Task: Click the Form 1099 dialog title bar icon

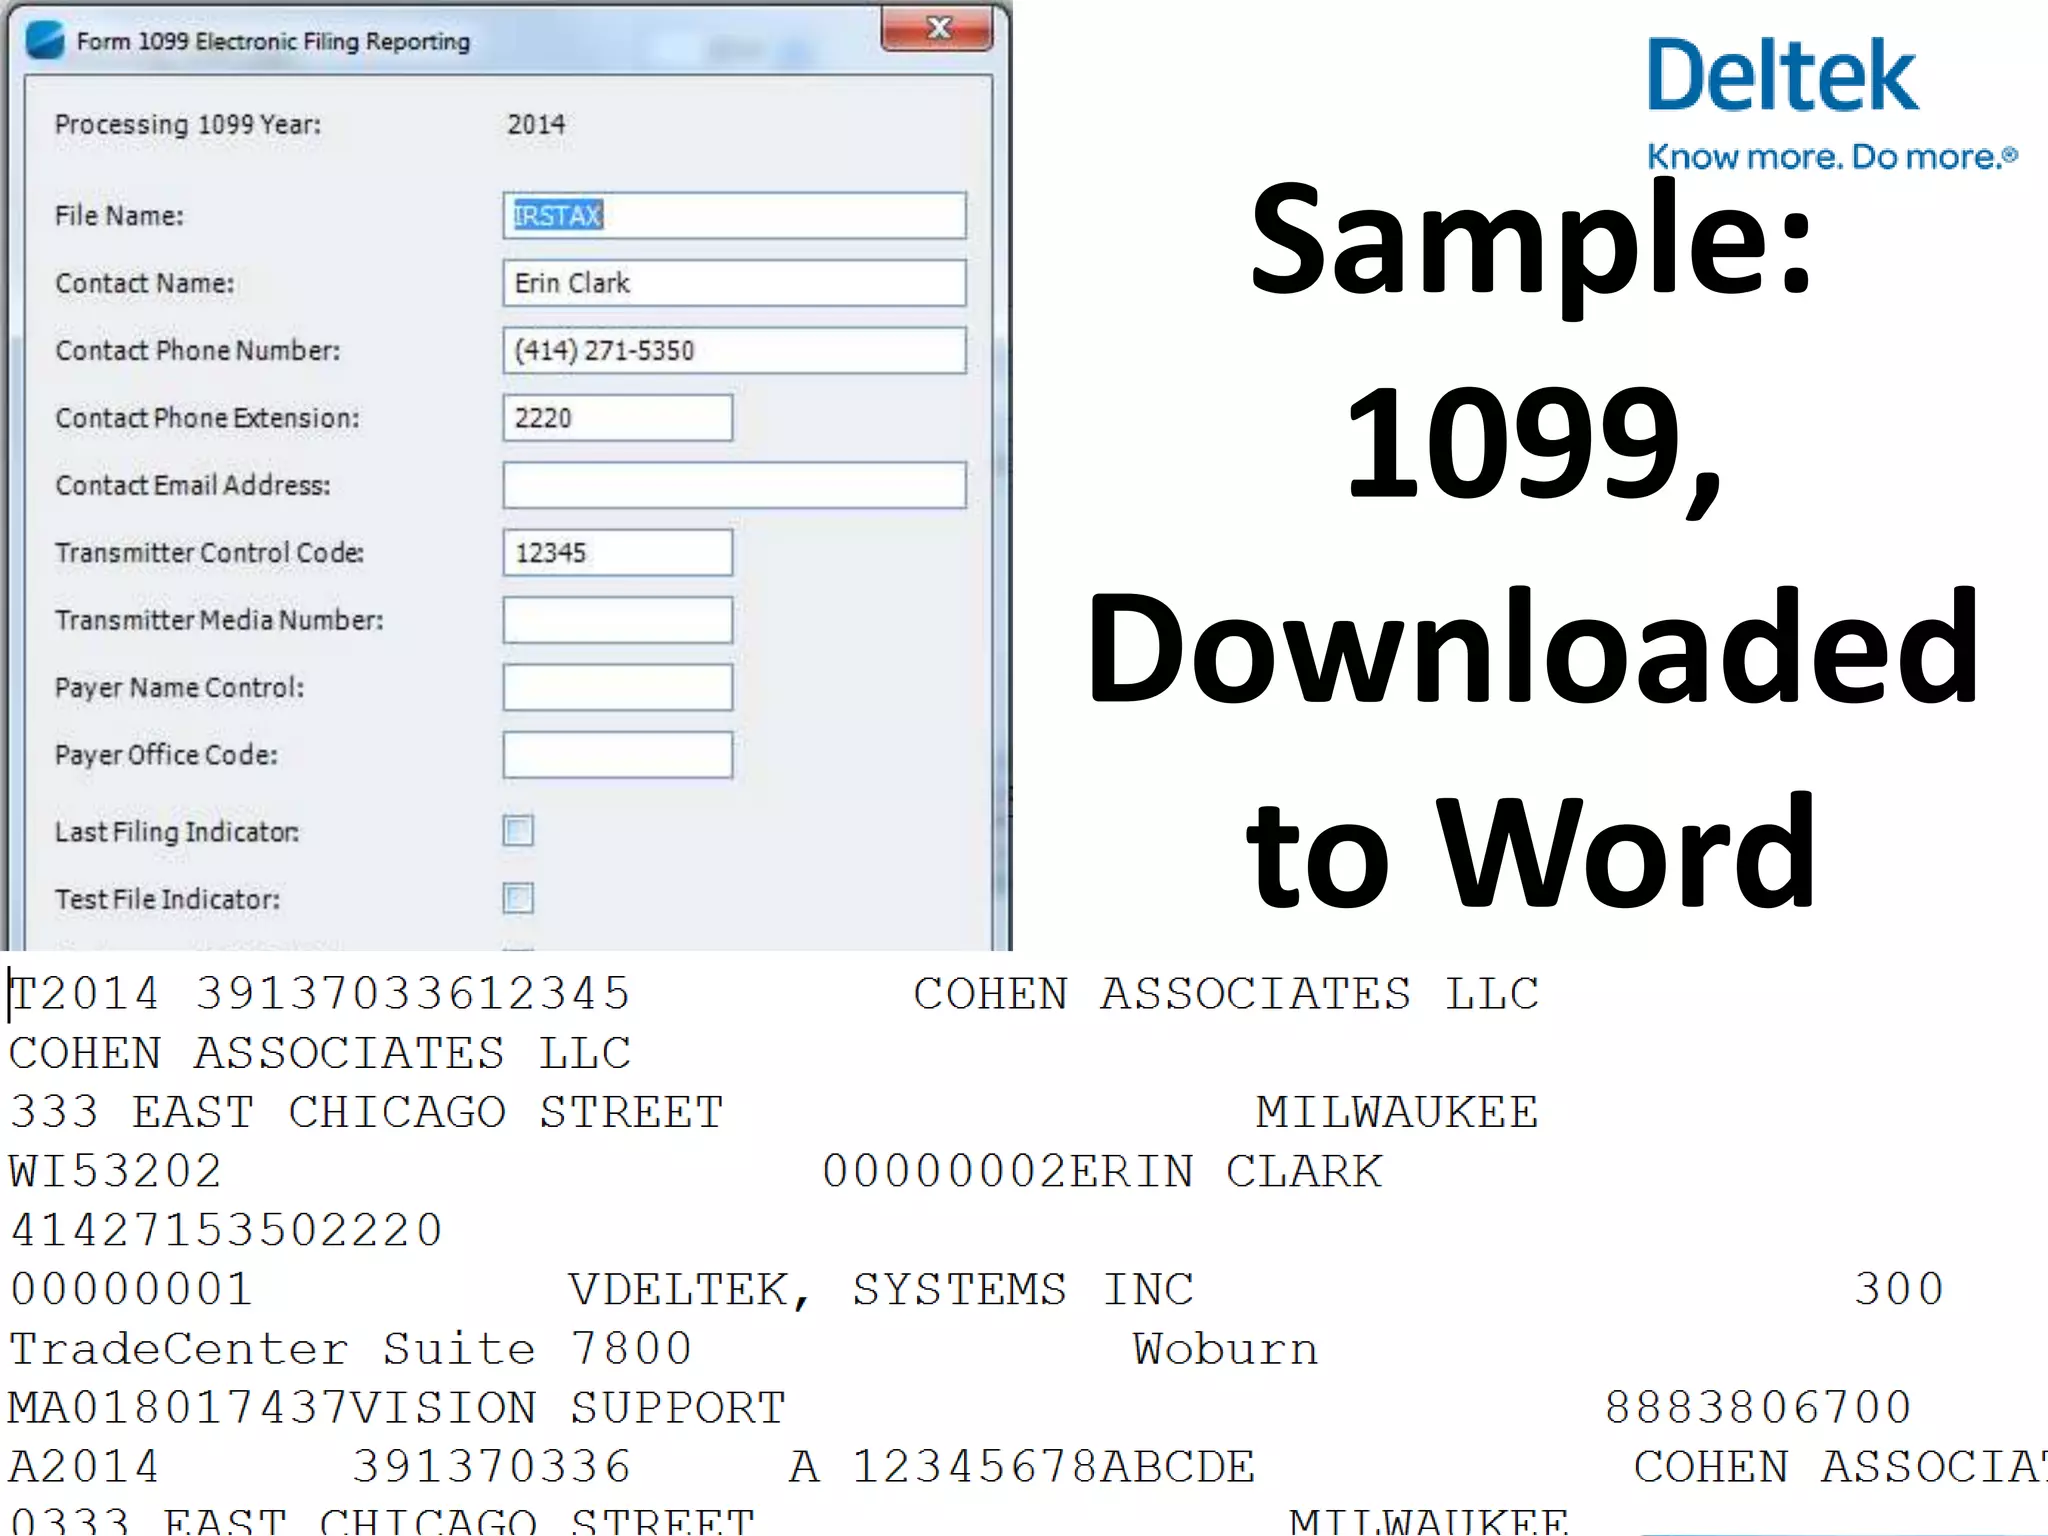Action: (45, 41)
